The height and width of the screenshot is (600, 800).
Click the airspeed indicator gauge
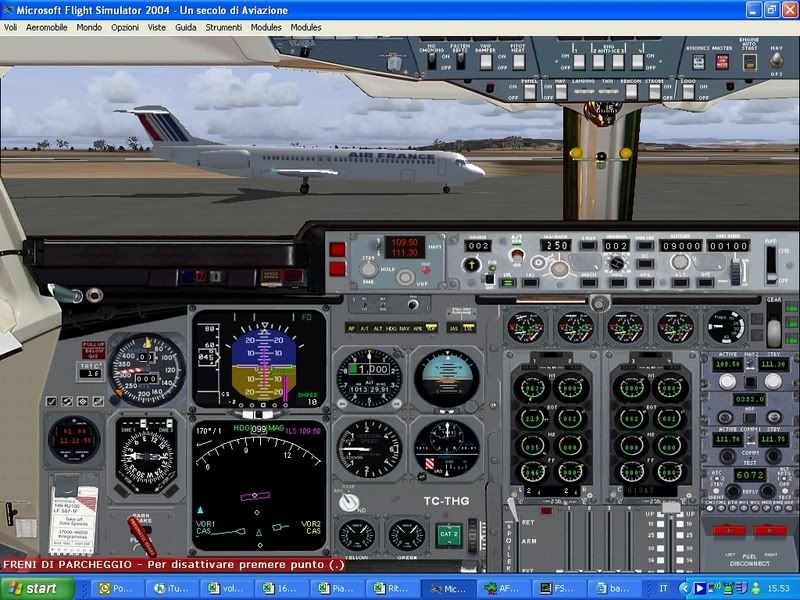pyautogui.click(x=147, y=370)
